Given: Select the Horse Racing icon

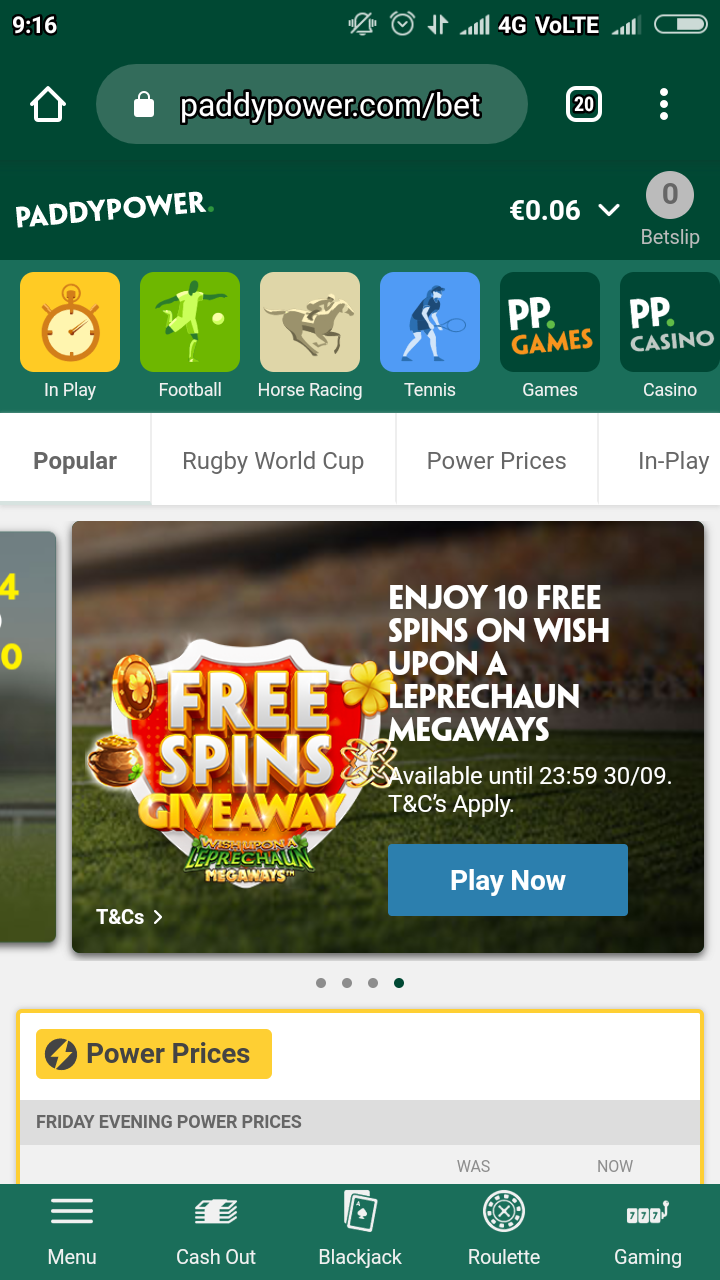Looking at the screenshot, I should (x=310, y=322).
